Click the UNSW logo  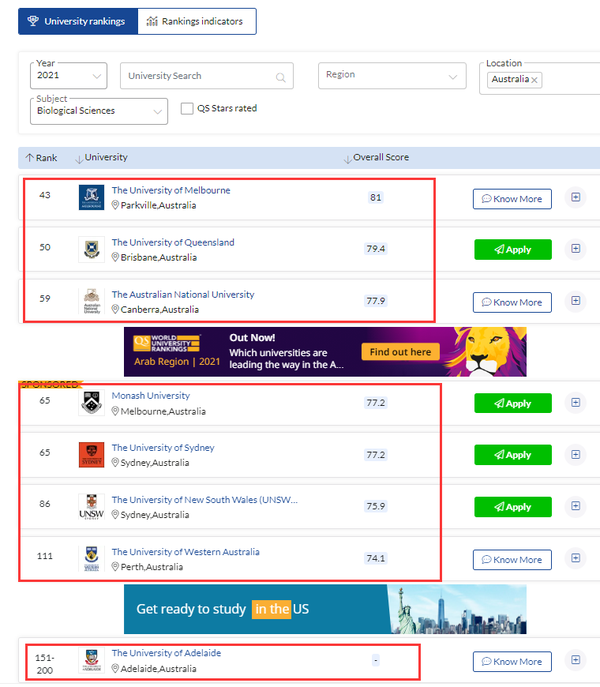(92, 507)
